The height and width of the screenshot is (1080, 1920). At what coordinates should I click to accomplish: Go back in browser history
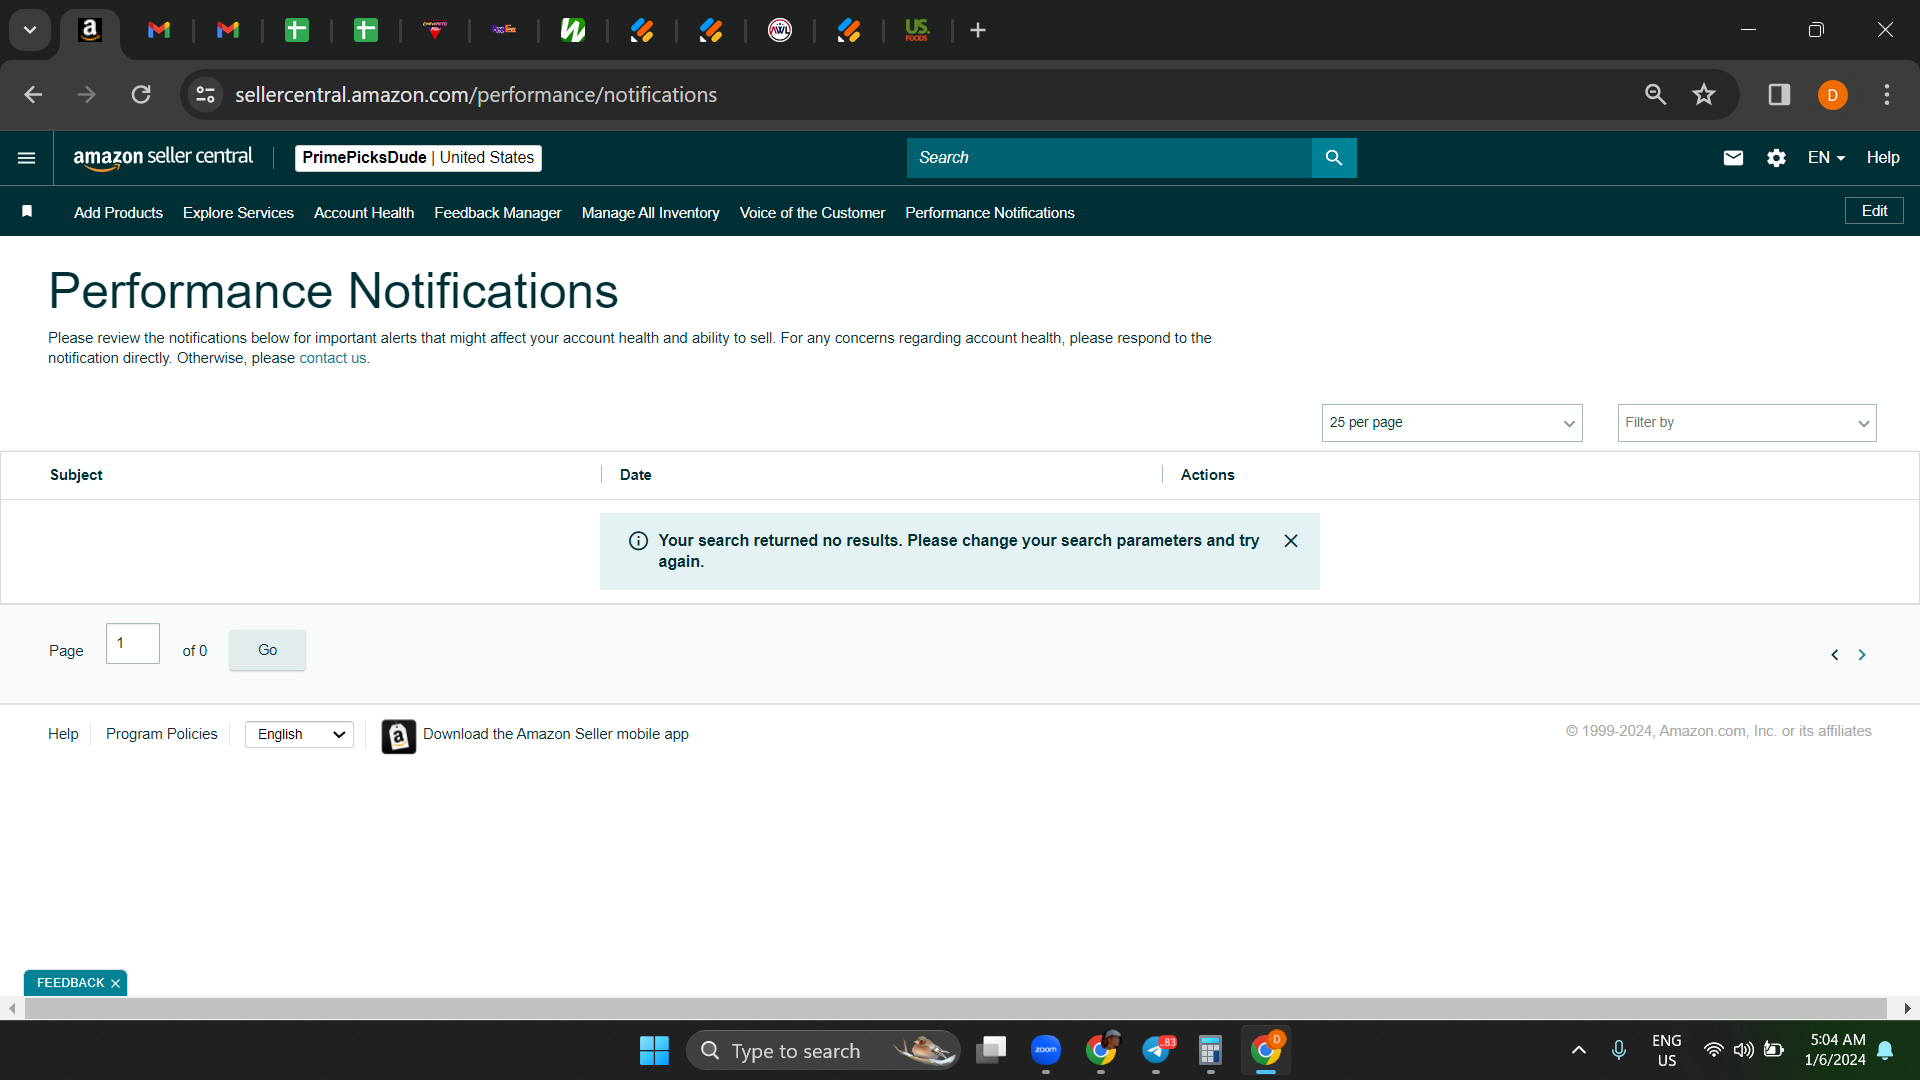click(x=33, y=94)
